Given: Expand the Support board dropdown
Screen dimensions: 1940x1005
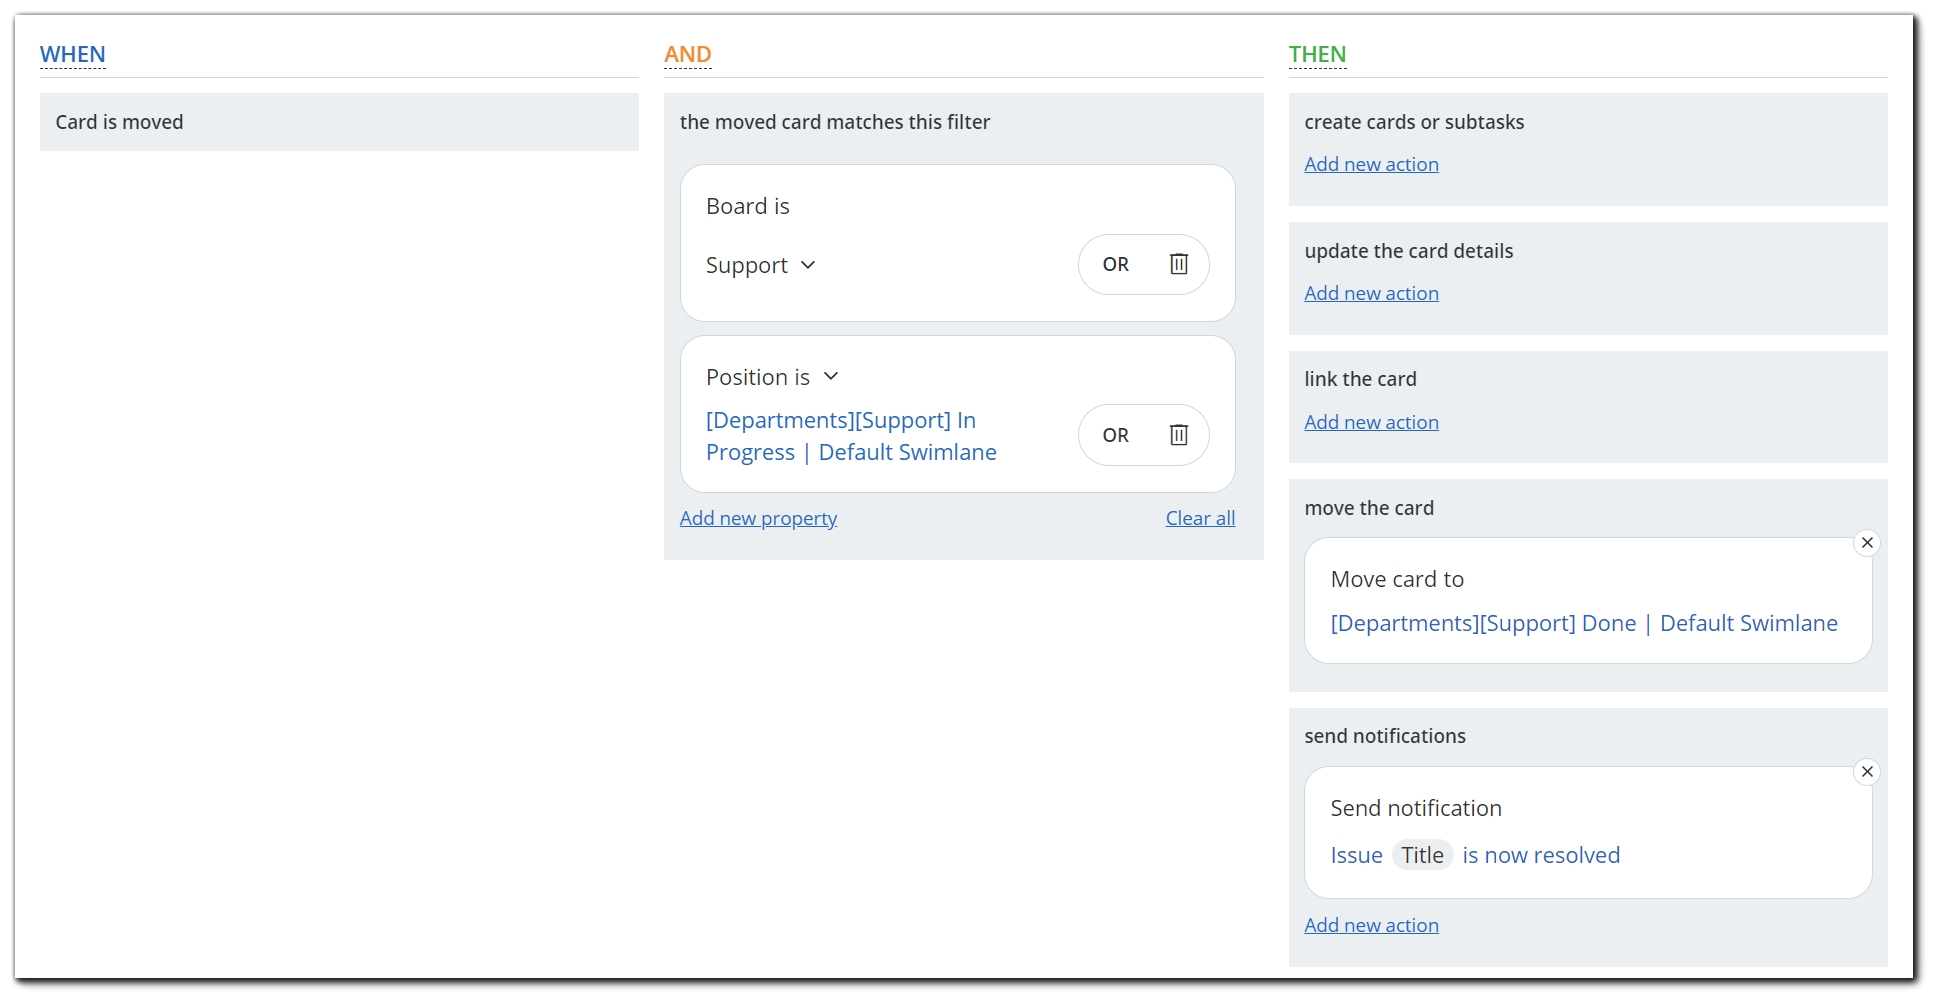Looking at the screenshot, I should (808, 265).
